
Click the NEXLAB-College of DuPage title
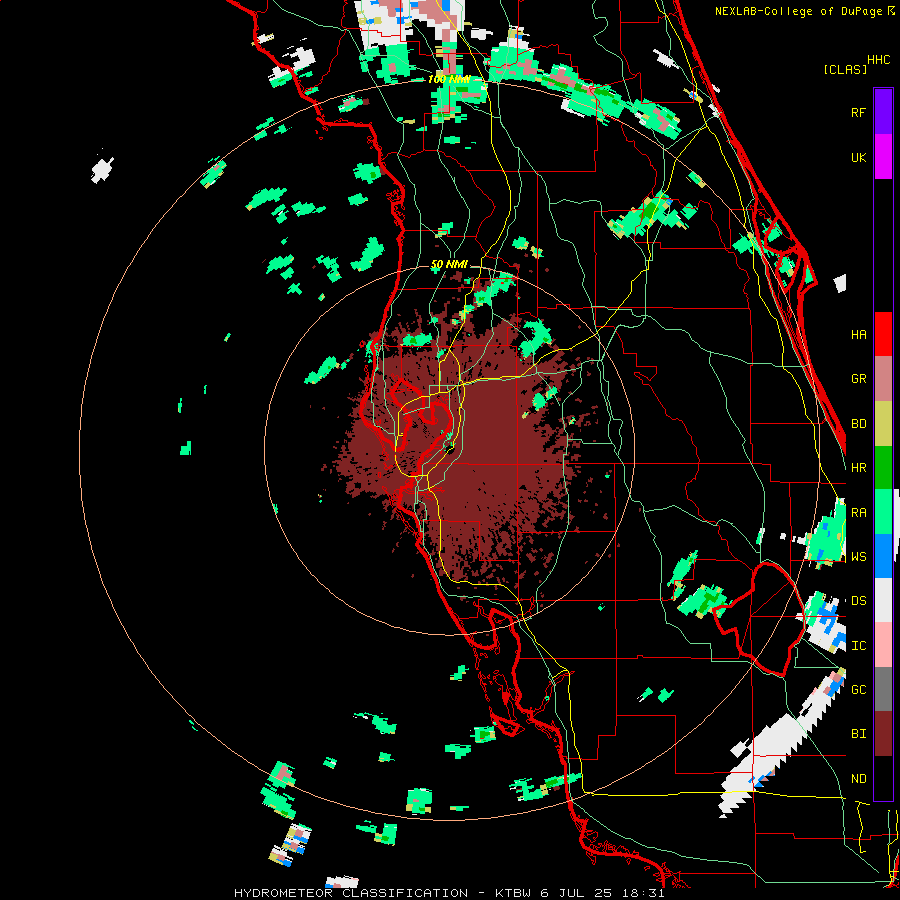click(x=798, y=11)
